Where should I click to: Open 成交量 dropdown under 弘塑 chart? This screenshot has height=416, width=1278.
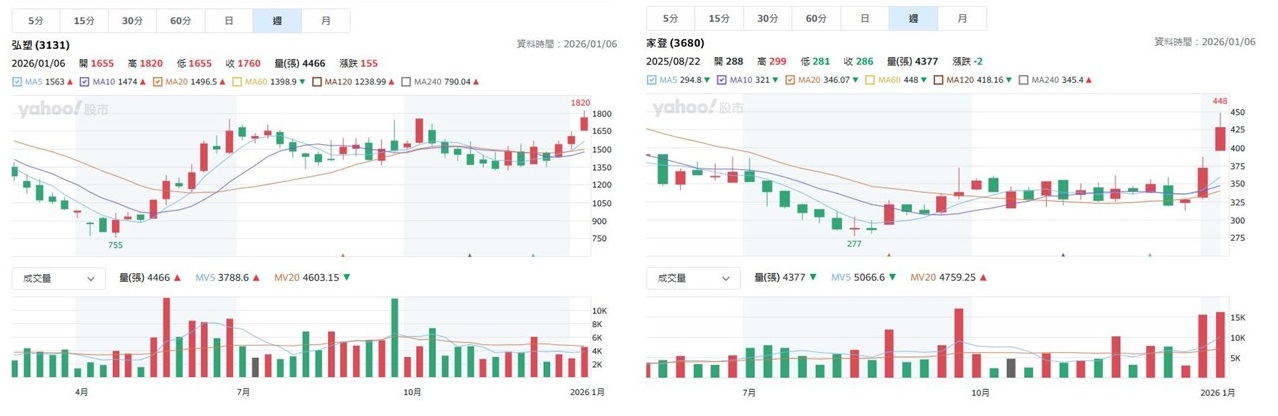pos(58,279)
